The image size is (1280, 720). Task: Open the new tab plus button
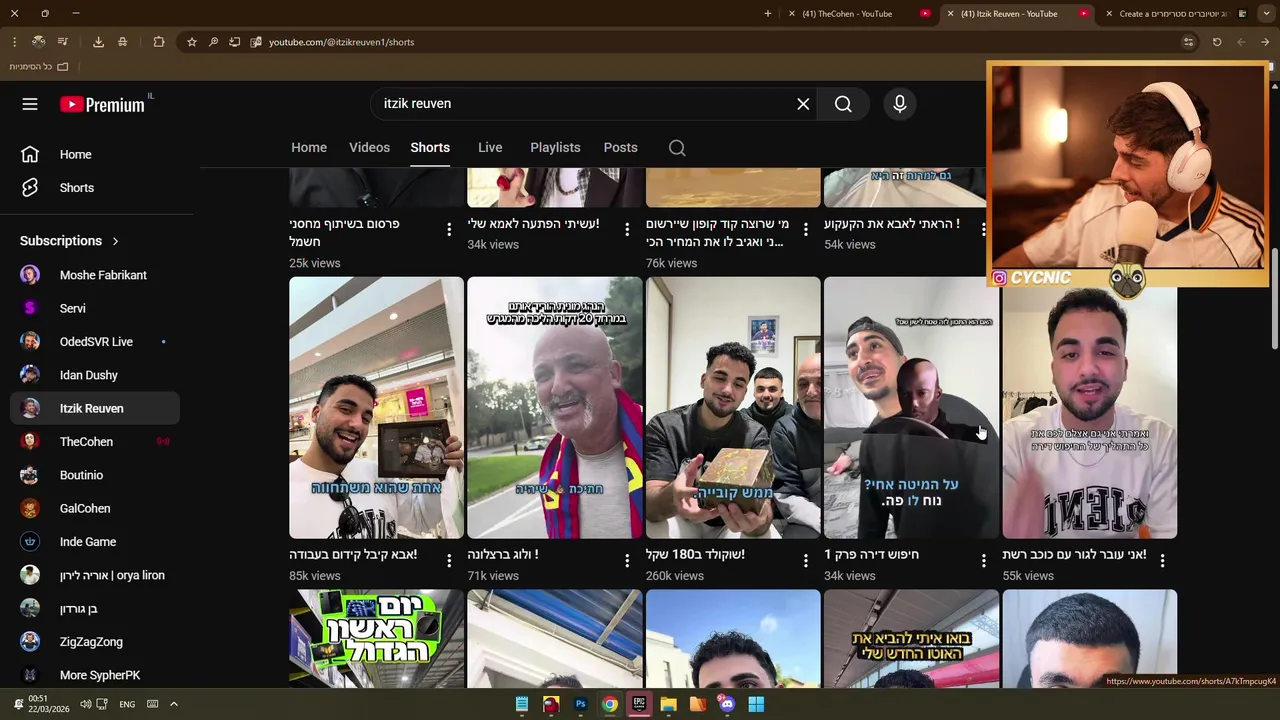click(768, 14)
